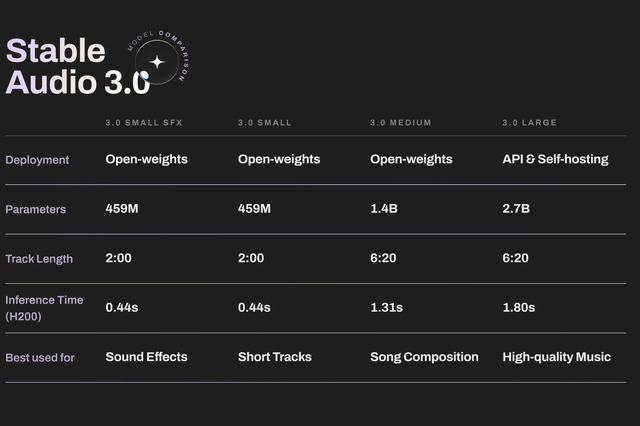The image size is (640, 426).
Task: Click 6:20 track length under 3.0 MEDIUM
Action: pyautogui.click(x=383, y=258)
